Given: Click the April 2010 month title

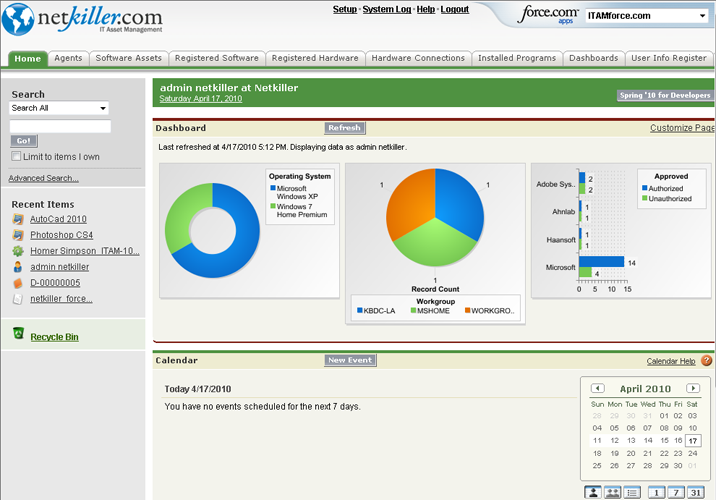Looking at the screenshot, I should point(645,389).
